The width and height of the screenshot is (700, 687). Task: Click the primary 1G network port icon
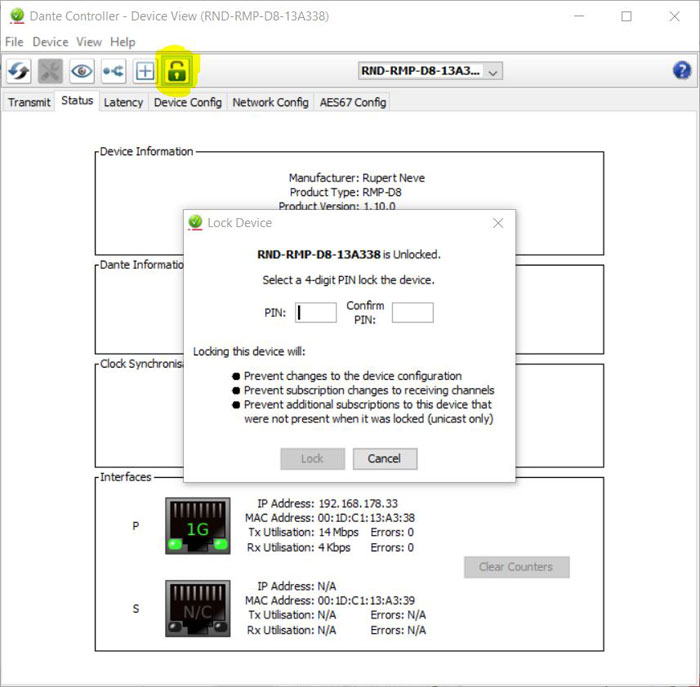tap(197, 526)
